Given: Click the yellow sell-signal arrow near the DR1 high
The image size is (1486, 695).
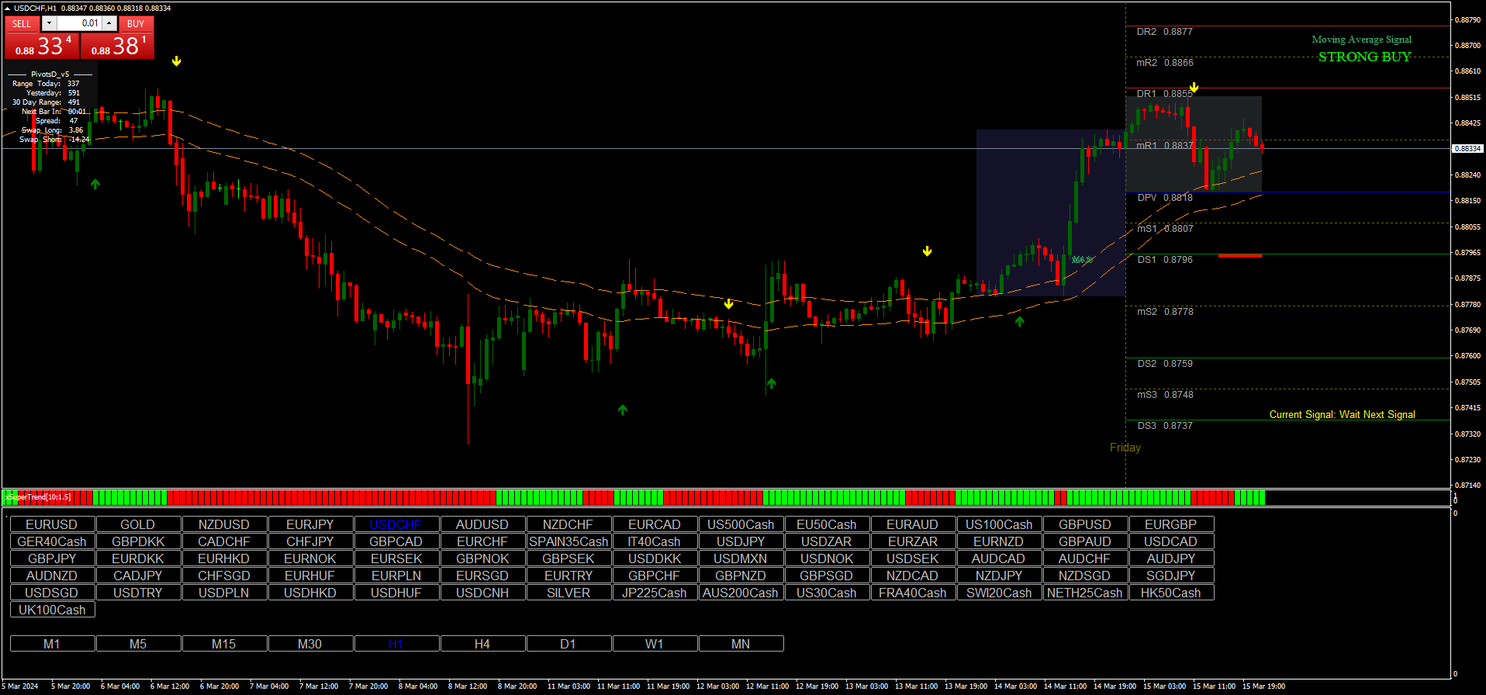Looking at the screenshot, I should pos(1194,88).
